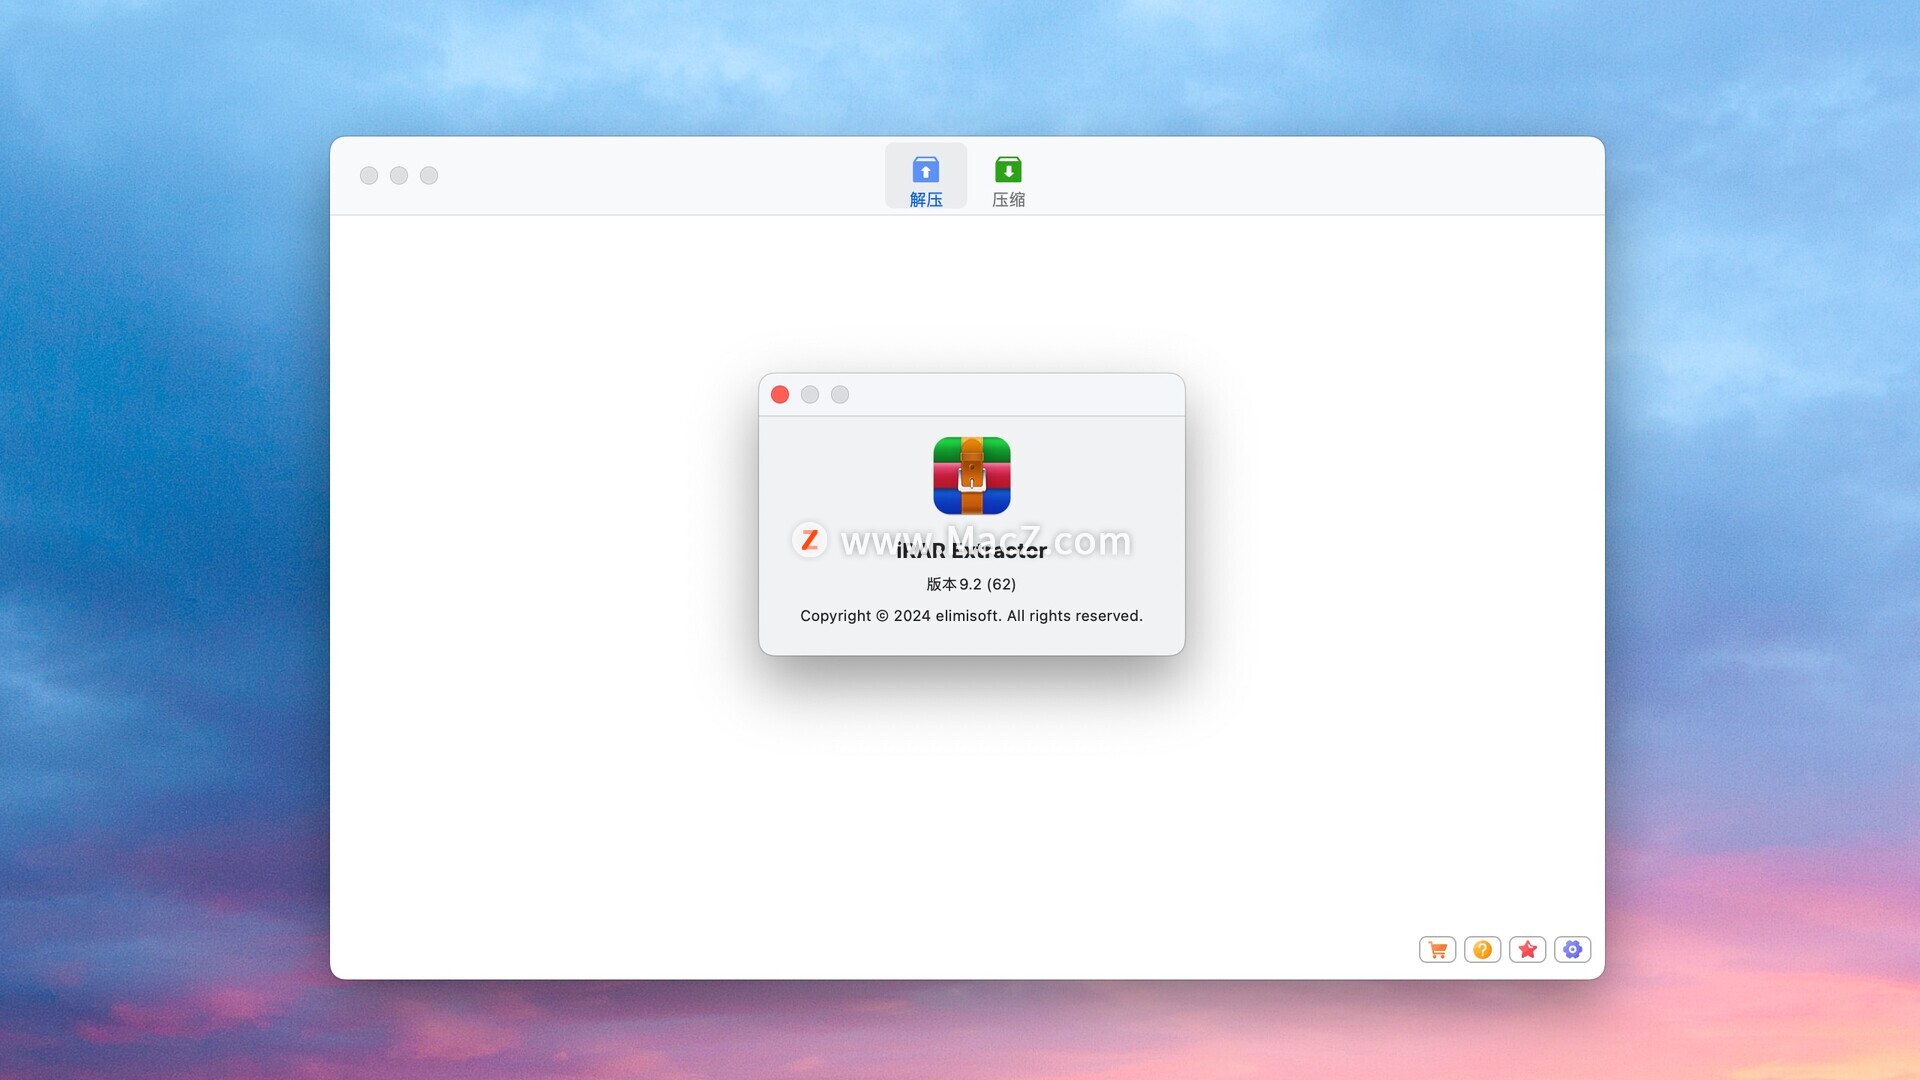Screen dimensions: 1920x1080
Task: Click the Copyright 2024 elimisoft text
Action: coord(971,616)
